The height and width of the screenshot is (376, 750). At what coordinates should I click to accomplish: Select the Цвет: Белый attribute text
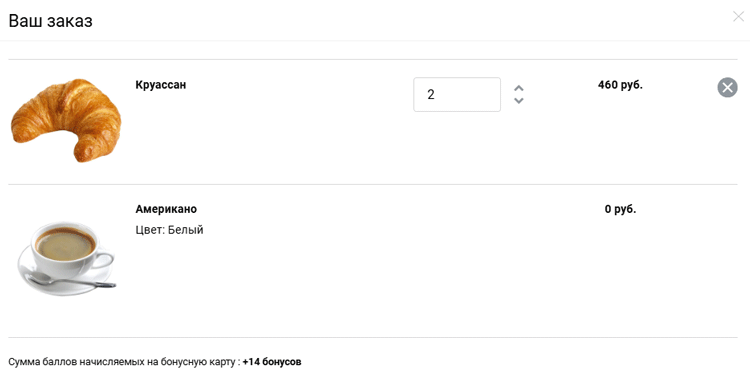169,230
